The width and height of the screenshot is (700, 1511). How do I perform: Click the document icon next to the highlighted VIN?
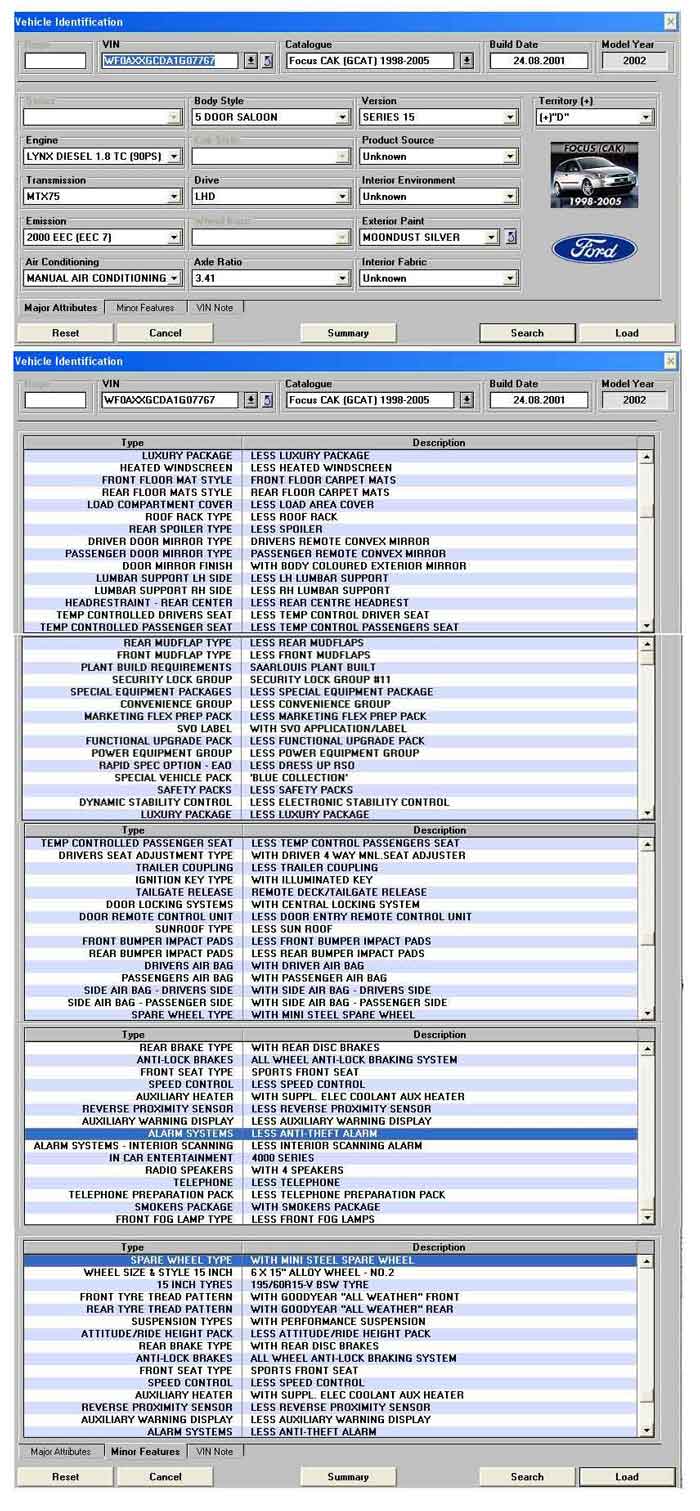tap(267, 61)
